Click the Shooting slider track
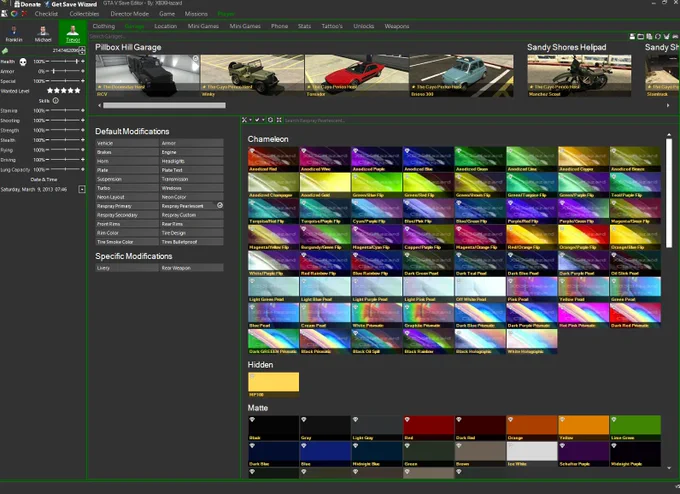This screenshot has width=680, height=494. [x=65, y=120]
